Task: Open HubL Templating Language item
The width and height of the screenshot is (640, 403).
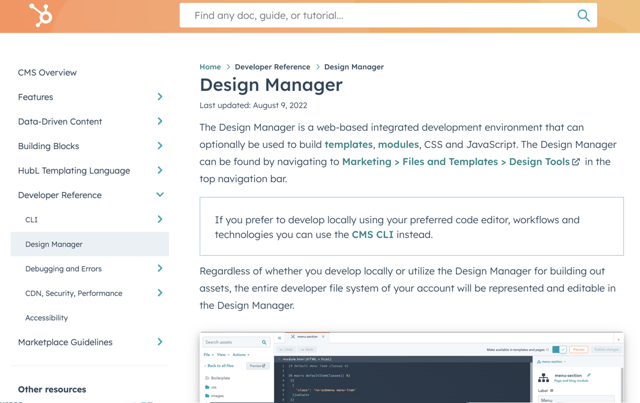Action: (74, 171)
